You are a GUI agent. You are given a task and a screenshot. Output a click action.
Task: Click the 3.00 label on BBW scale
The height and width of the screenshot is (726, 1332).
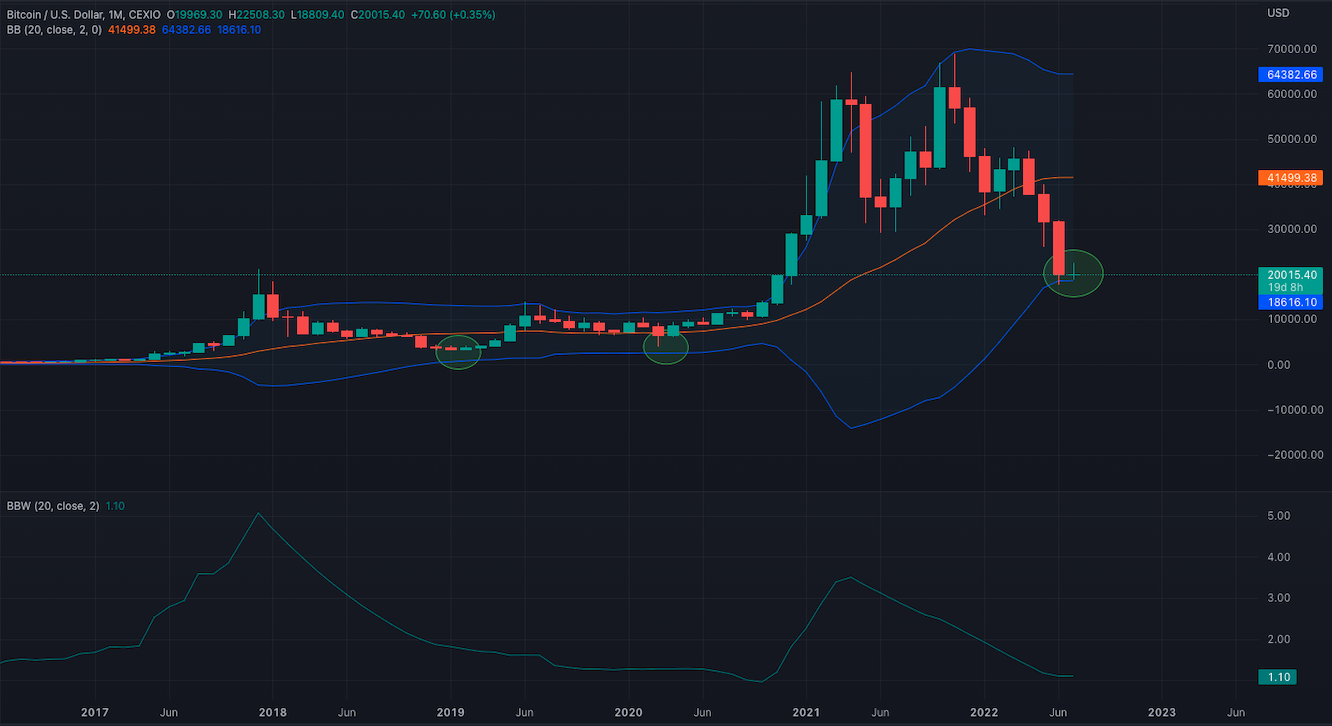click(x=1277, y=598)
